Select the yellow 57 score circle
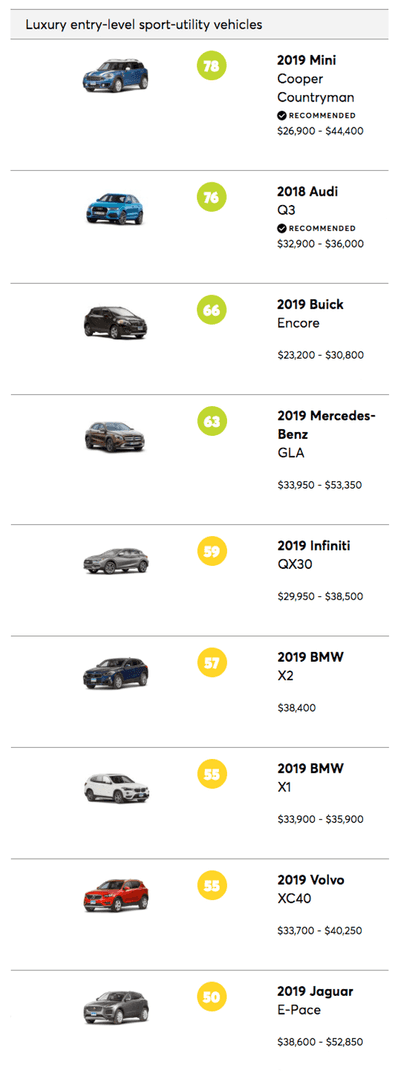 pos(212,663)
